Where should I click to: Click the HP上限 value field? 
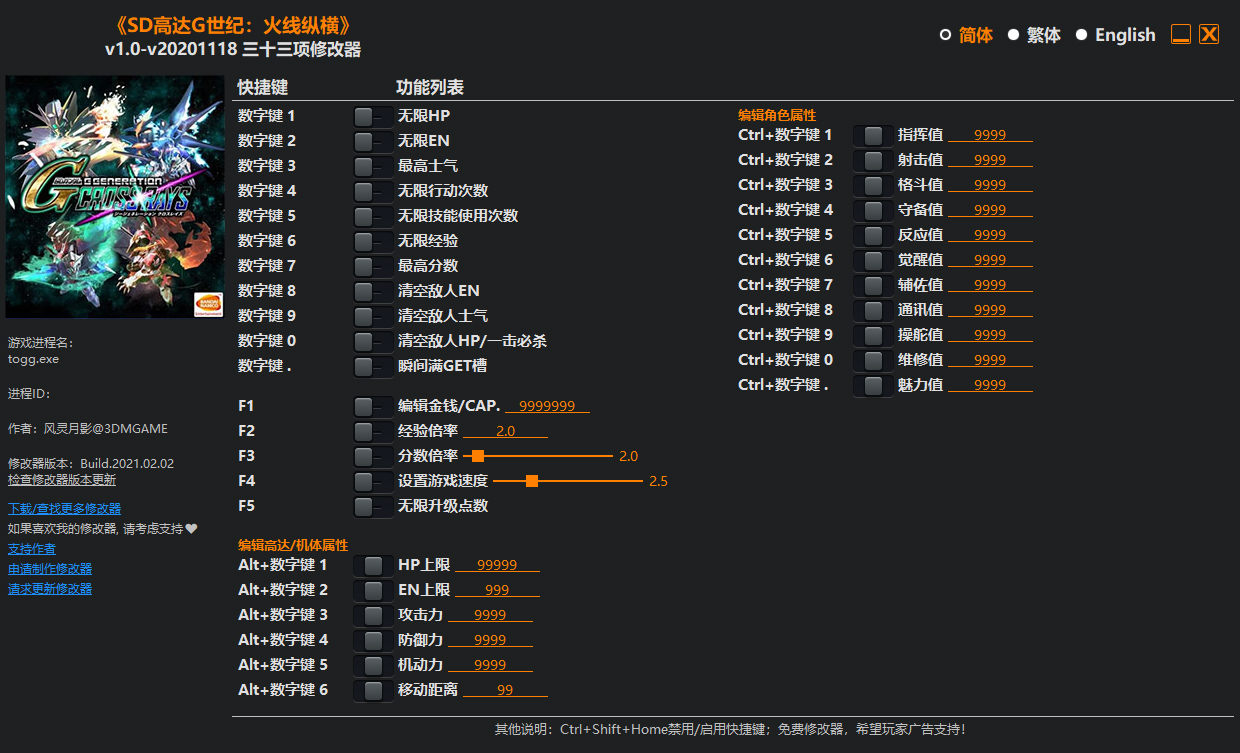click(497, 565)
